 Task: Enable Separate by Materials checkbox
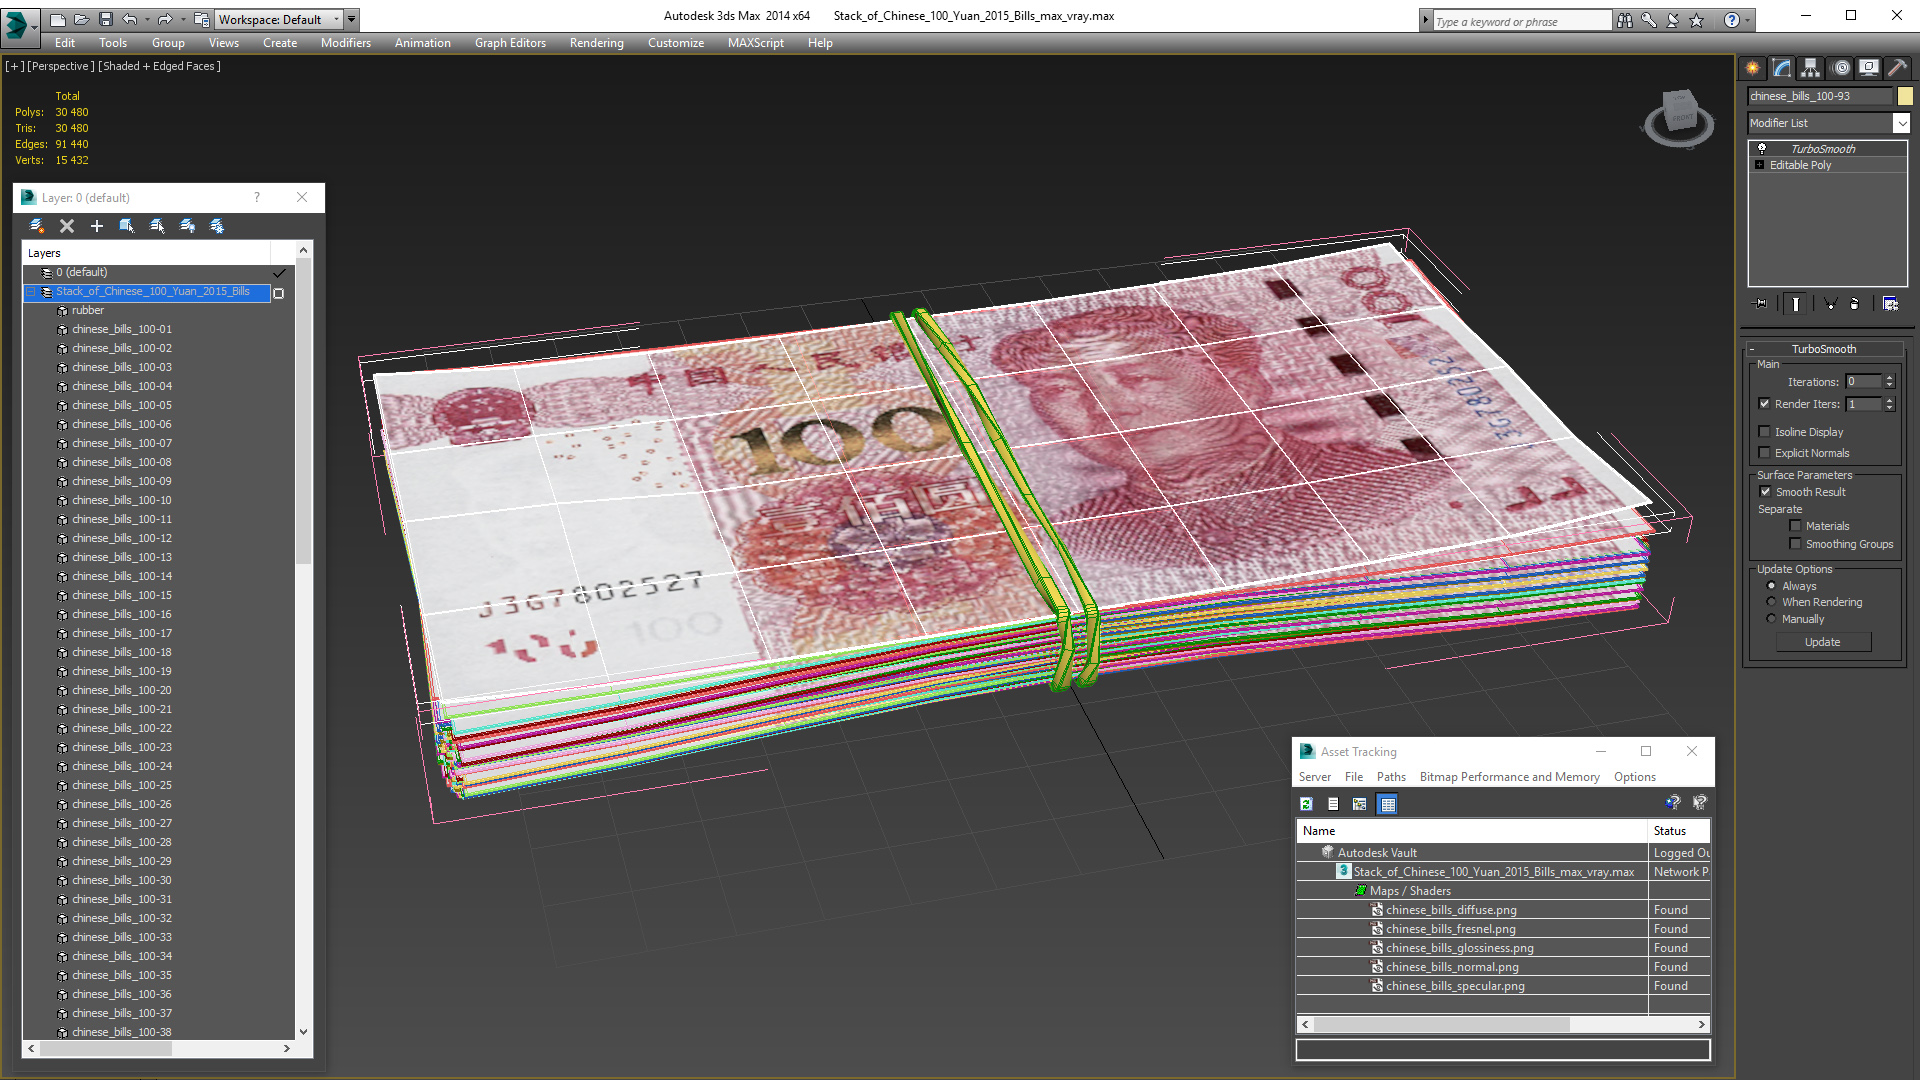pos(1796,526)
